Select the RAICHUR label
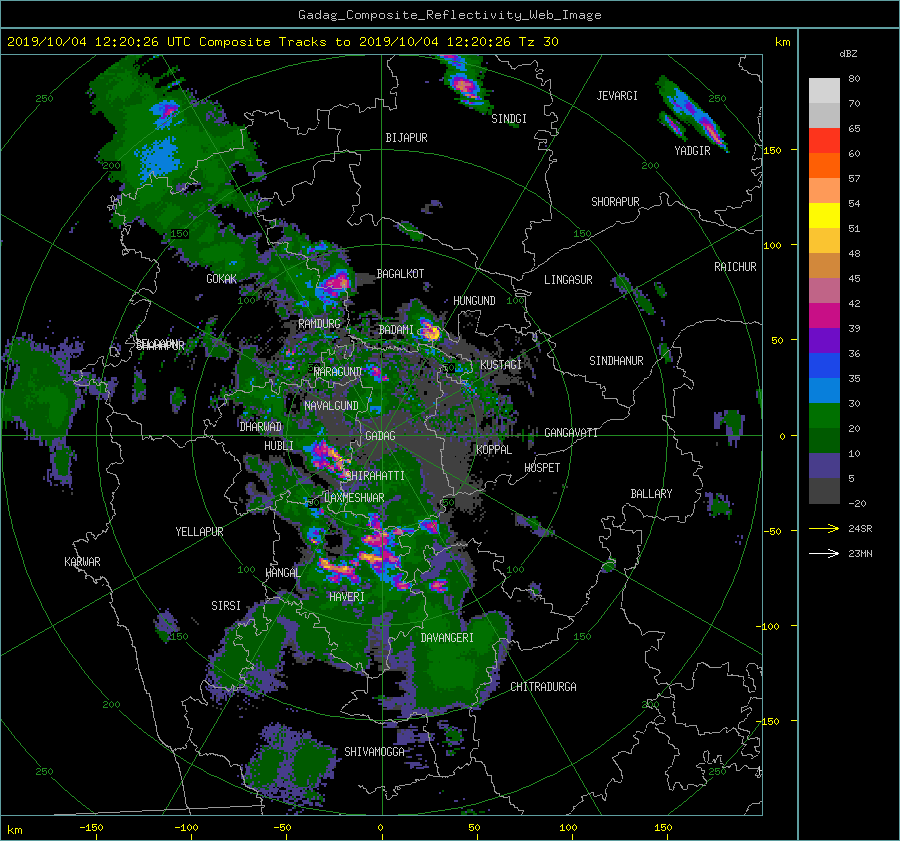 click(x=735, y=267)
